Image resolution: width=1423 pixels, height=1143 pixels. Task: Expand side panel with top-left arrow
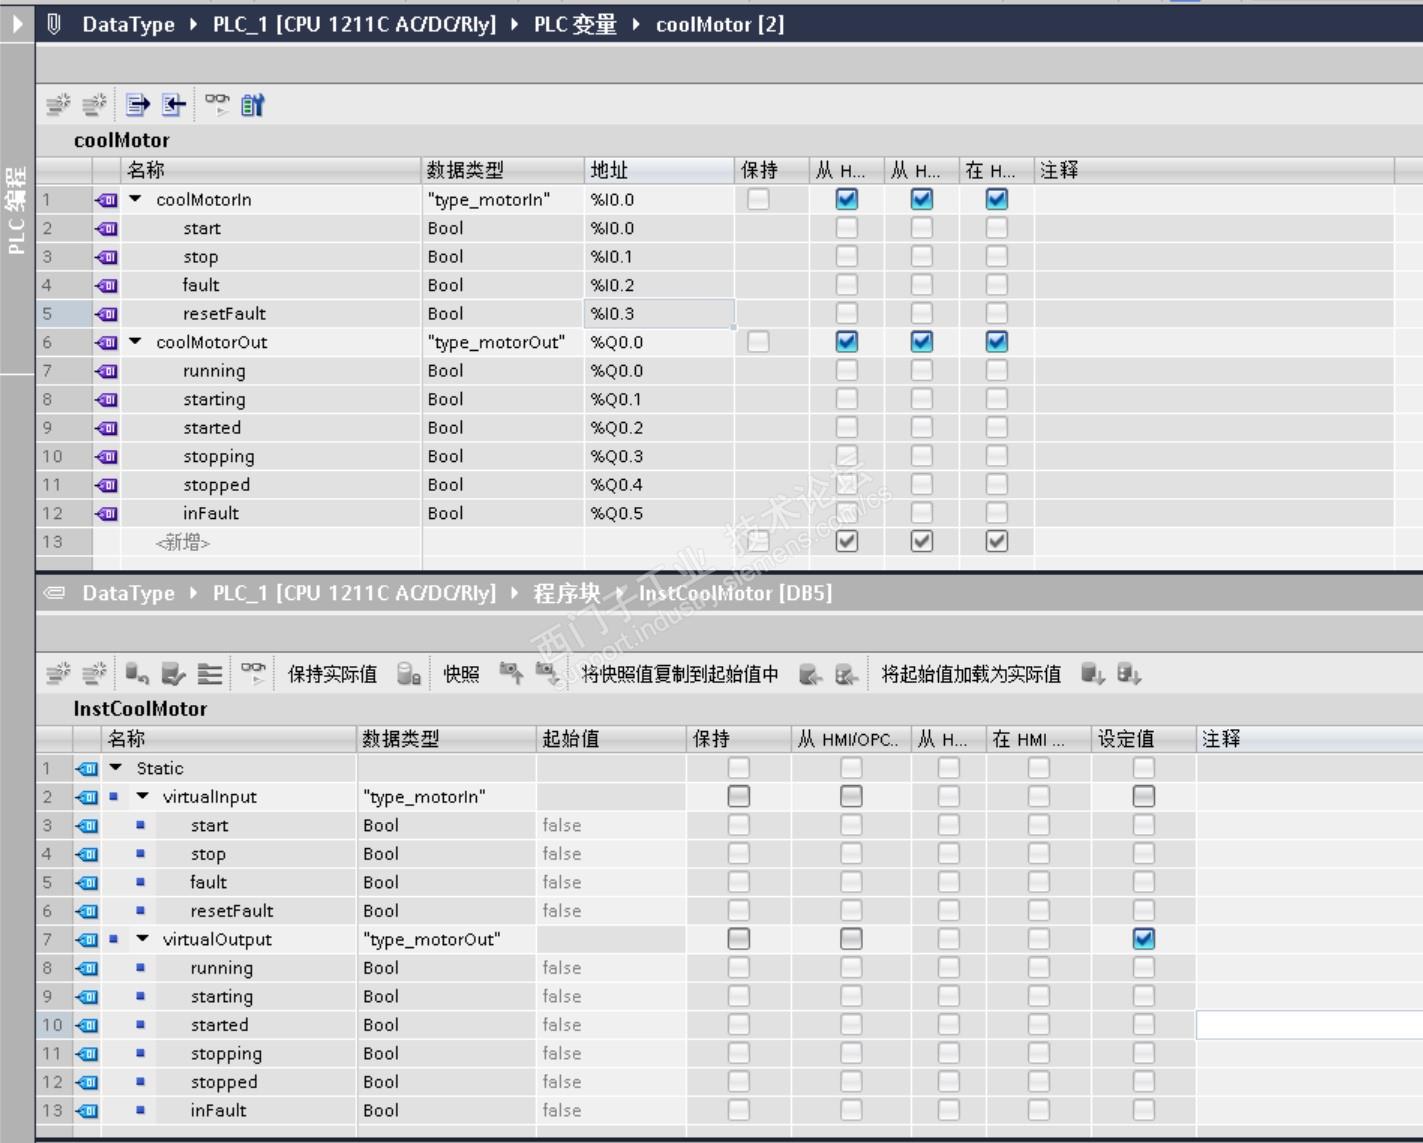[17, 23]
